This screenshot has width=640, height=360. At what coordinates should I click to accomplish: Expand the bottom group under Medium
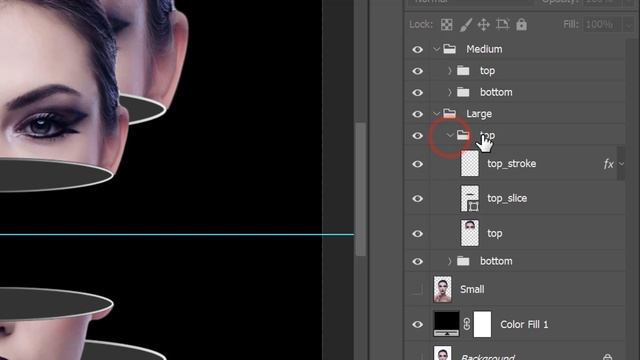tap(450, 93)
